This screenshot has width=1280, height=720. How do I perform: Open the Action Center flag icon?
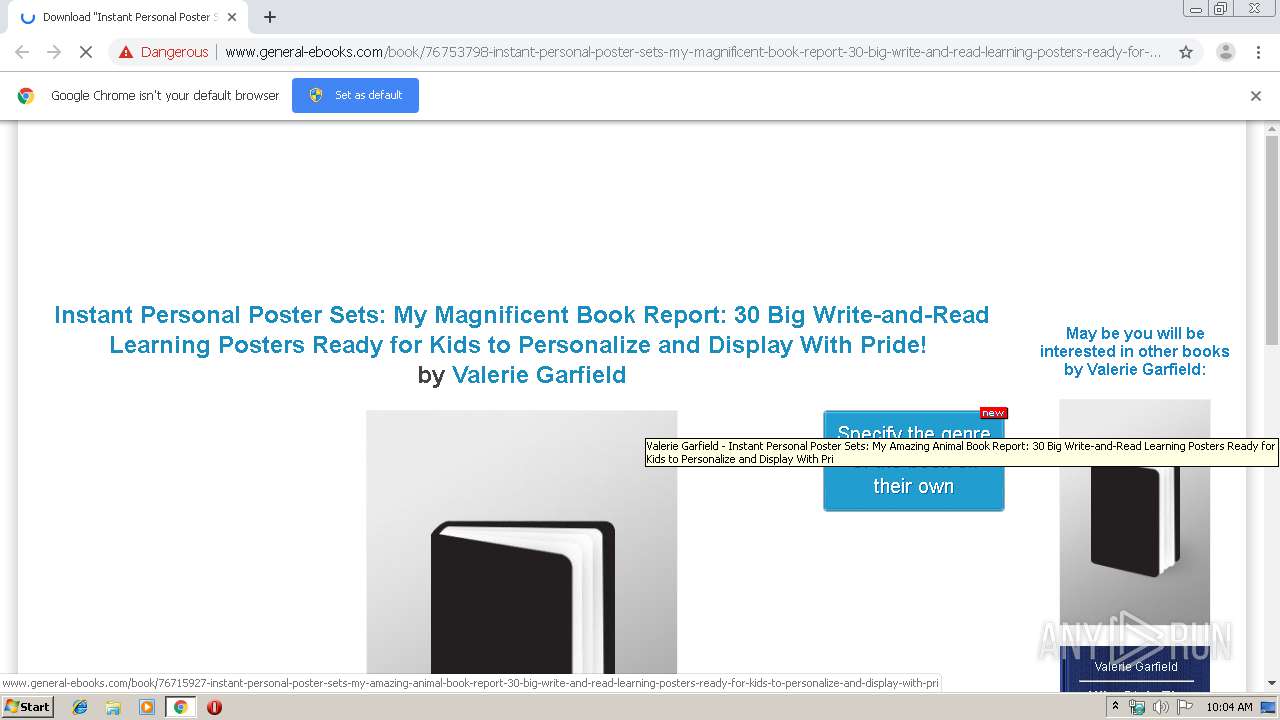coord(1185,707)
